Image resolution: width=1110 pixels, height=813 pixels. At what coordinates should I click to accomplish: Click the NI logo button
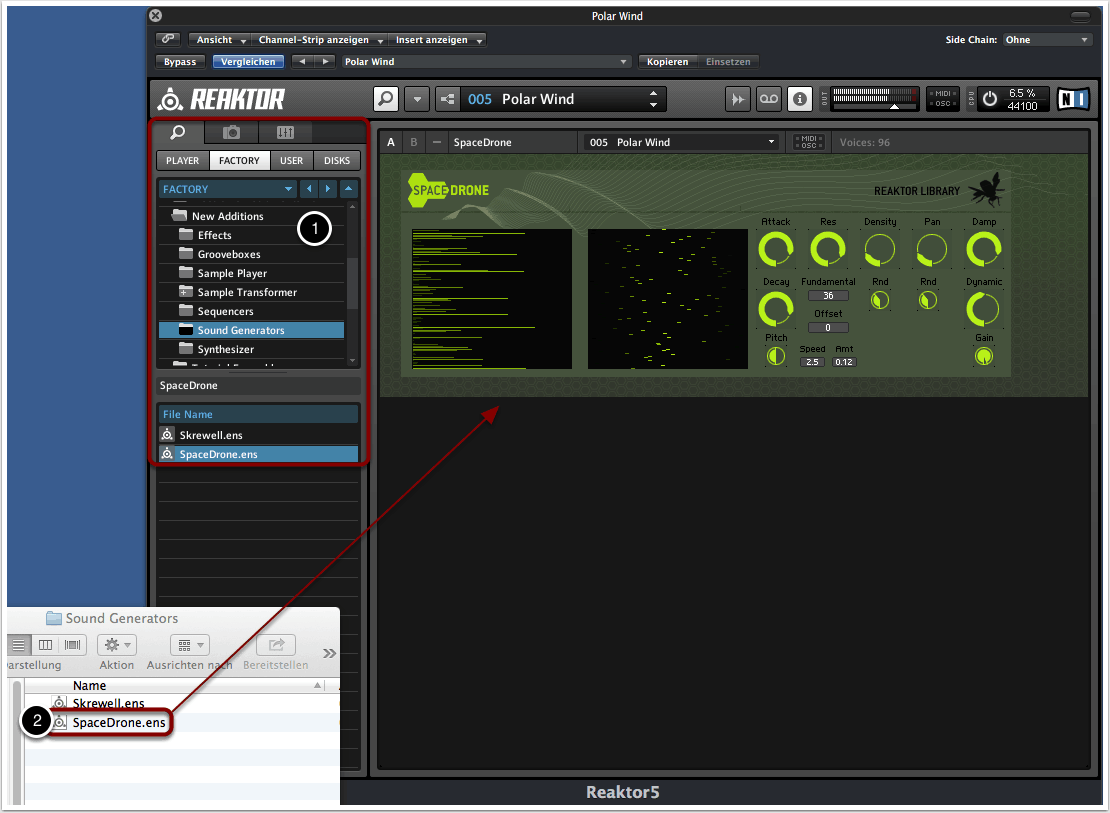1073,99
